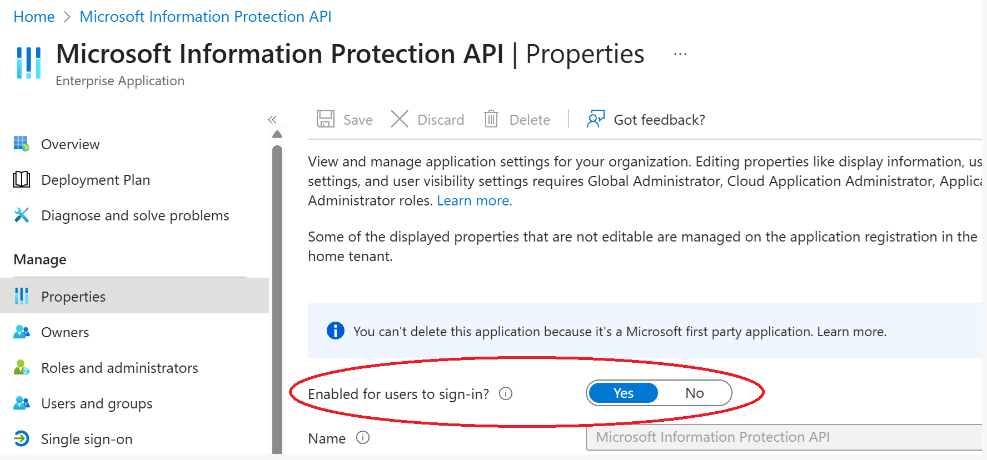The image size is (987, 460).
Task: Click the first party application banner message
Action: tap(619, 332)
